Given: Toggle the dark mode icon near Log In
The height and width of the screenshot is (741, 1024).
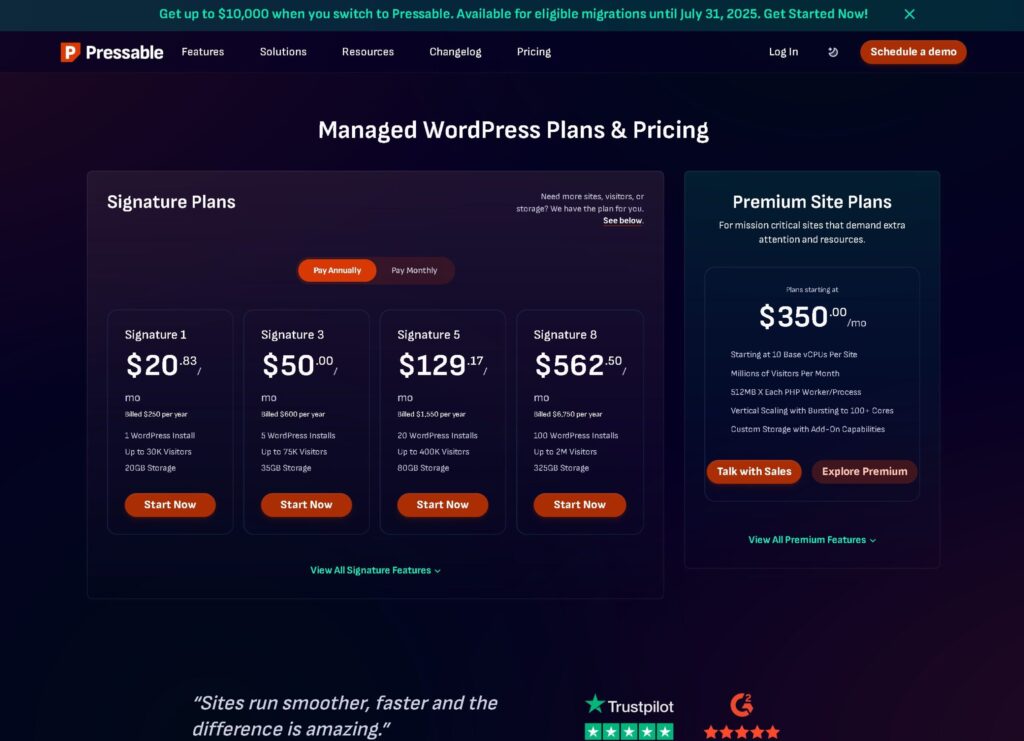Looking at the screenshot, I should pyautogui.click(x=833, y=52).
